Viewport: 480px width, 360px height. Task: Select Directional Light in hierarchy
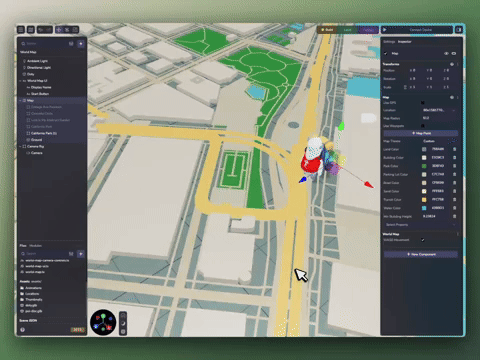tap(39, 68)
